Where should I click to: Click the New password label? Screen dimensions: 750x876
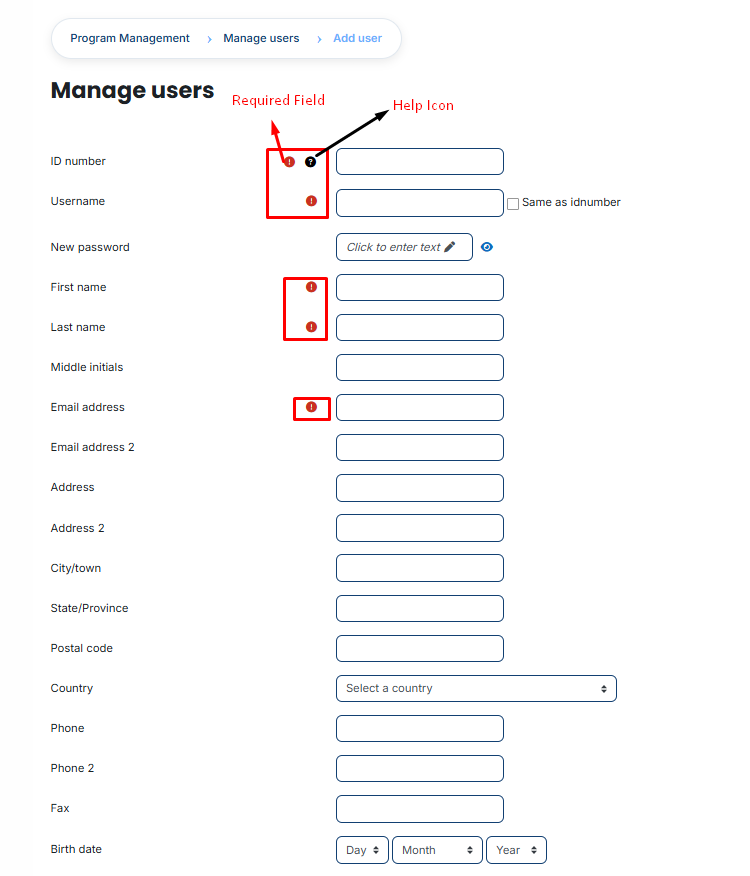pos(90,247)
